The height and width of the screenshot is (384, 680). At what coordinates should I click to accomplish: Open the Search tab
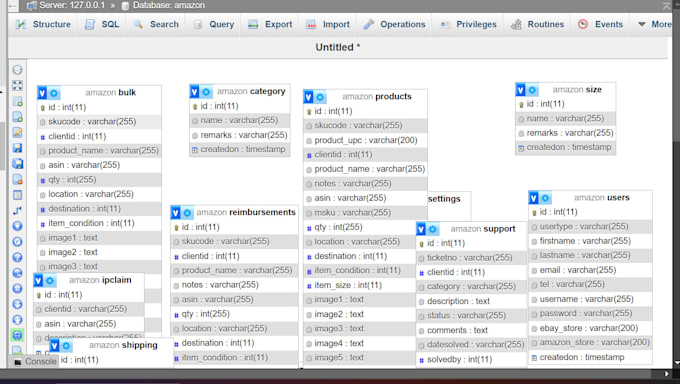pyautogui.click(x=156, y=24)
